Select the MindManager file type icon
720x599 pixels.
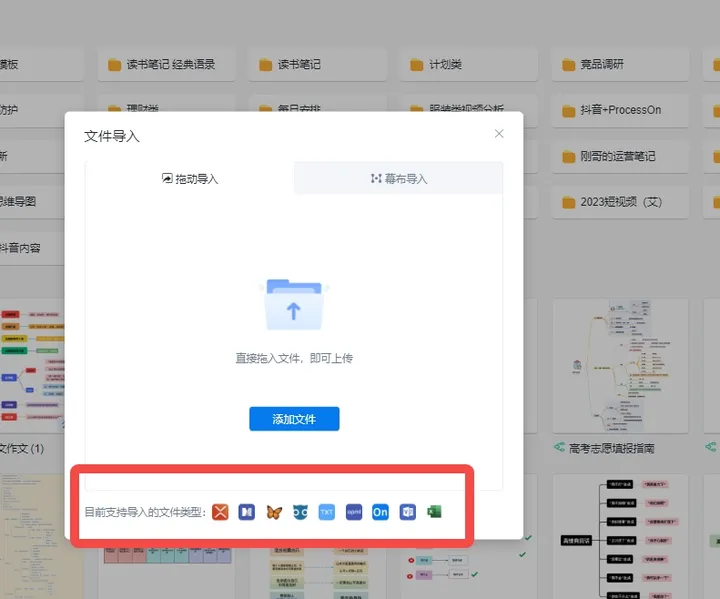[247, 512]
